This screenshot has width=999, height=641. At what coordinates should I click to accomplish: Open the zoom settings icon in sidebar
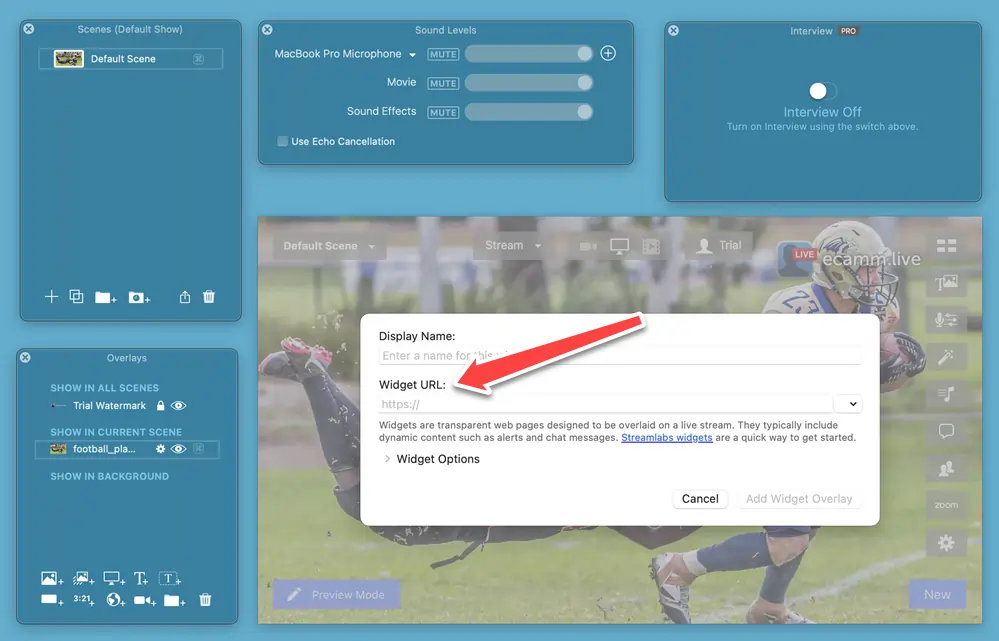coord(947,505)
